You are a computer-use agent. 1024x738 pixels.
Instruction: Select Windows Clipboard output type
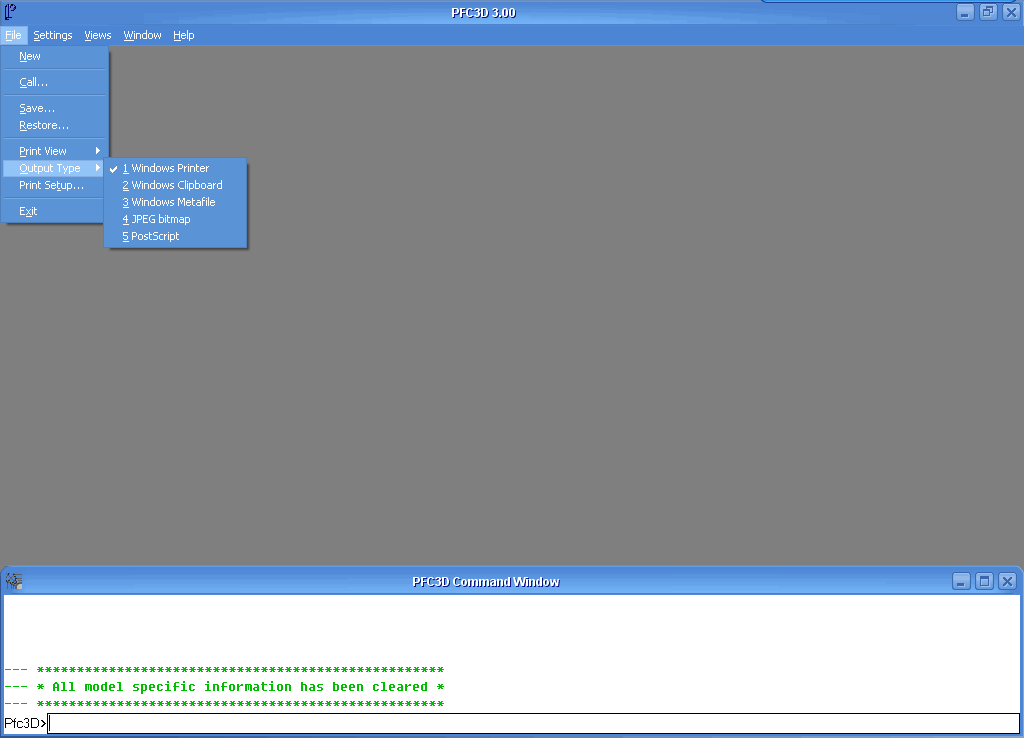coord(175,185)
